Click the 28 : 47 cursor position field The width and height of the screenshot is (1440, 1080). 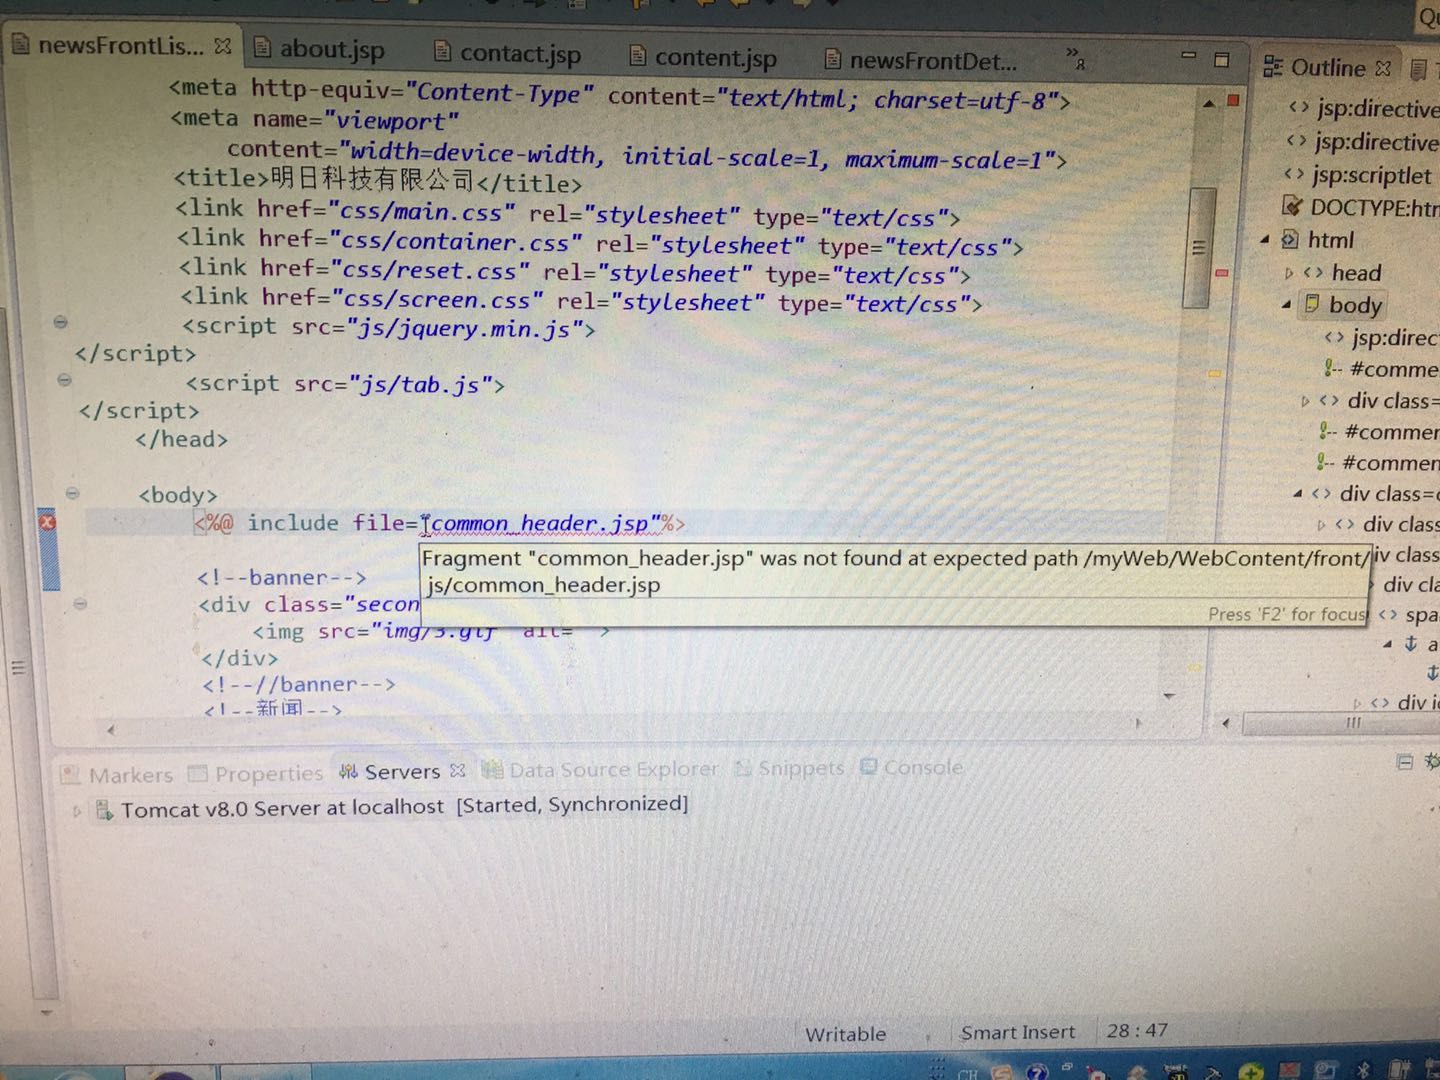coord(1137,1030)
